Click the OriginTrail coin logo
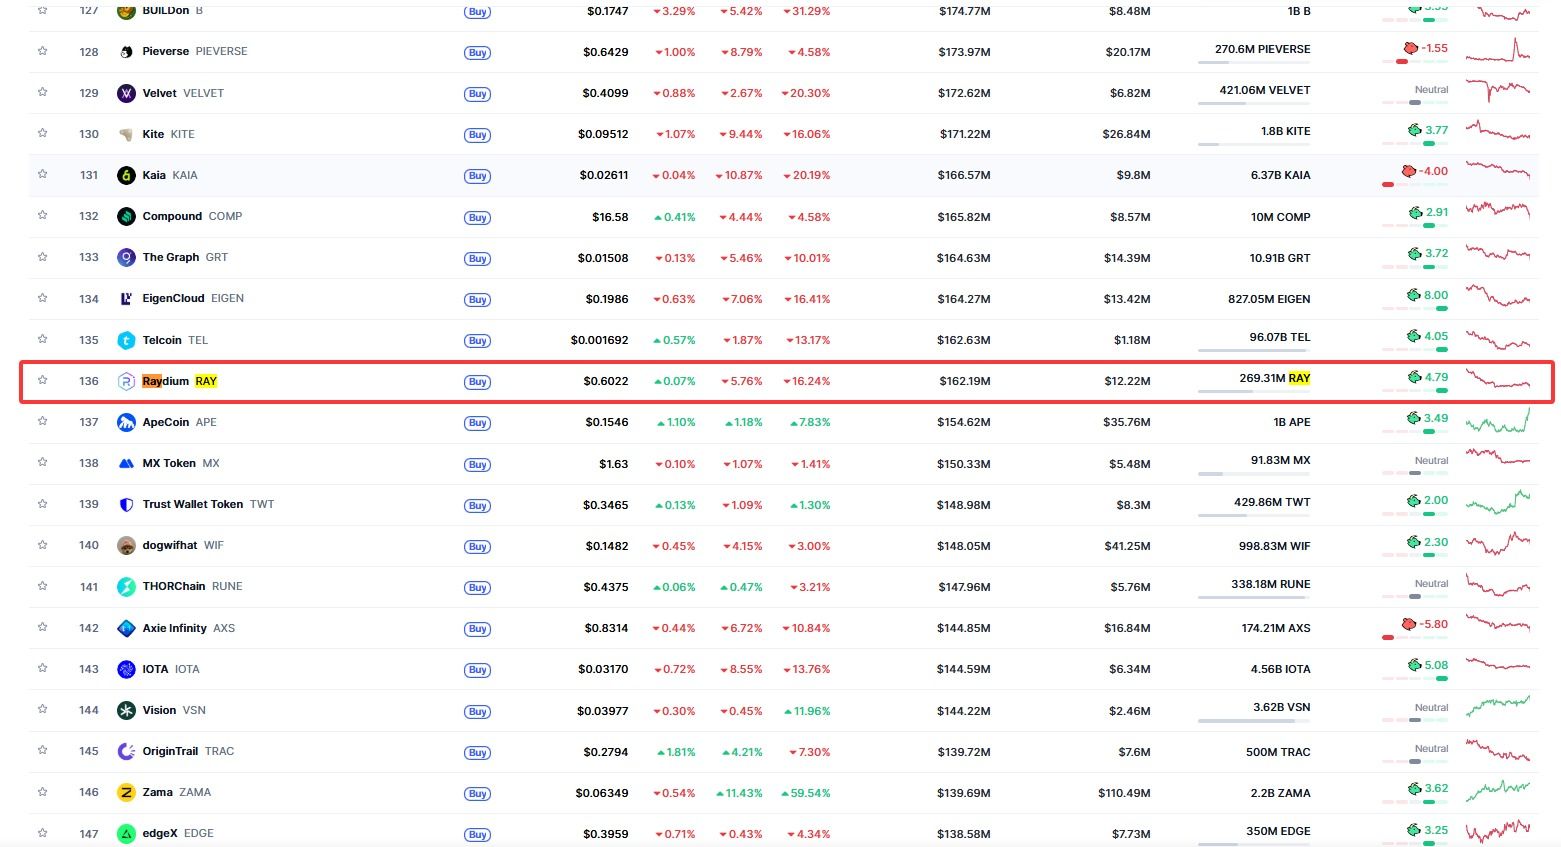The height and width of the screenshot is (847, 1561). click(126, 751)
